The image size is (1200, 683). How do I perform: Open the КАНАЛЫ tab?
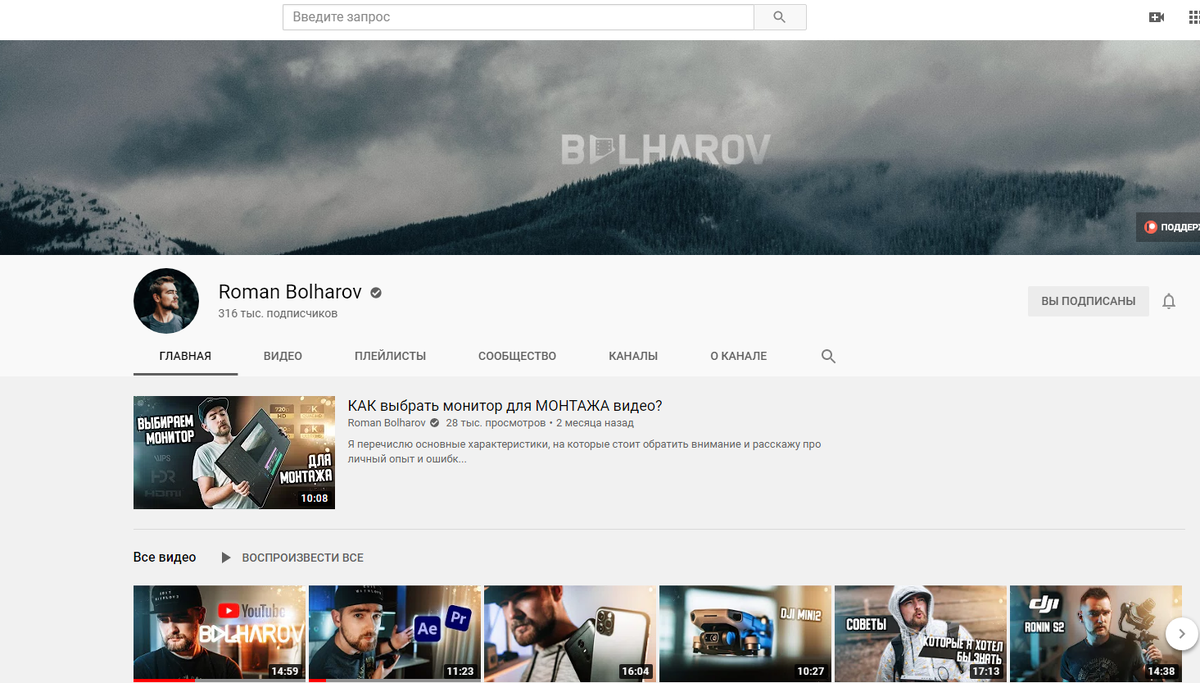click(633, 356)
